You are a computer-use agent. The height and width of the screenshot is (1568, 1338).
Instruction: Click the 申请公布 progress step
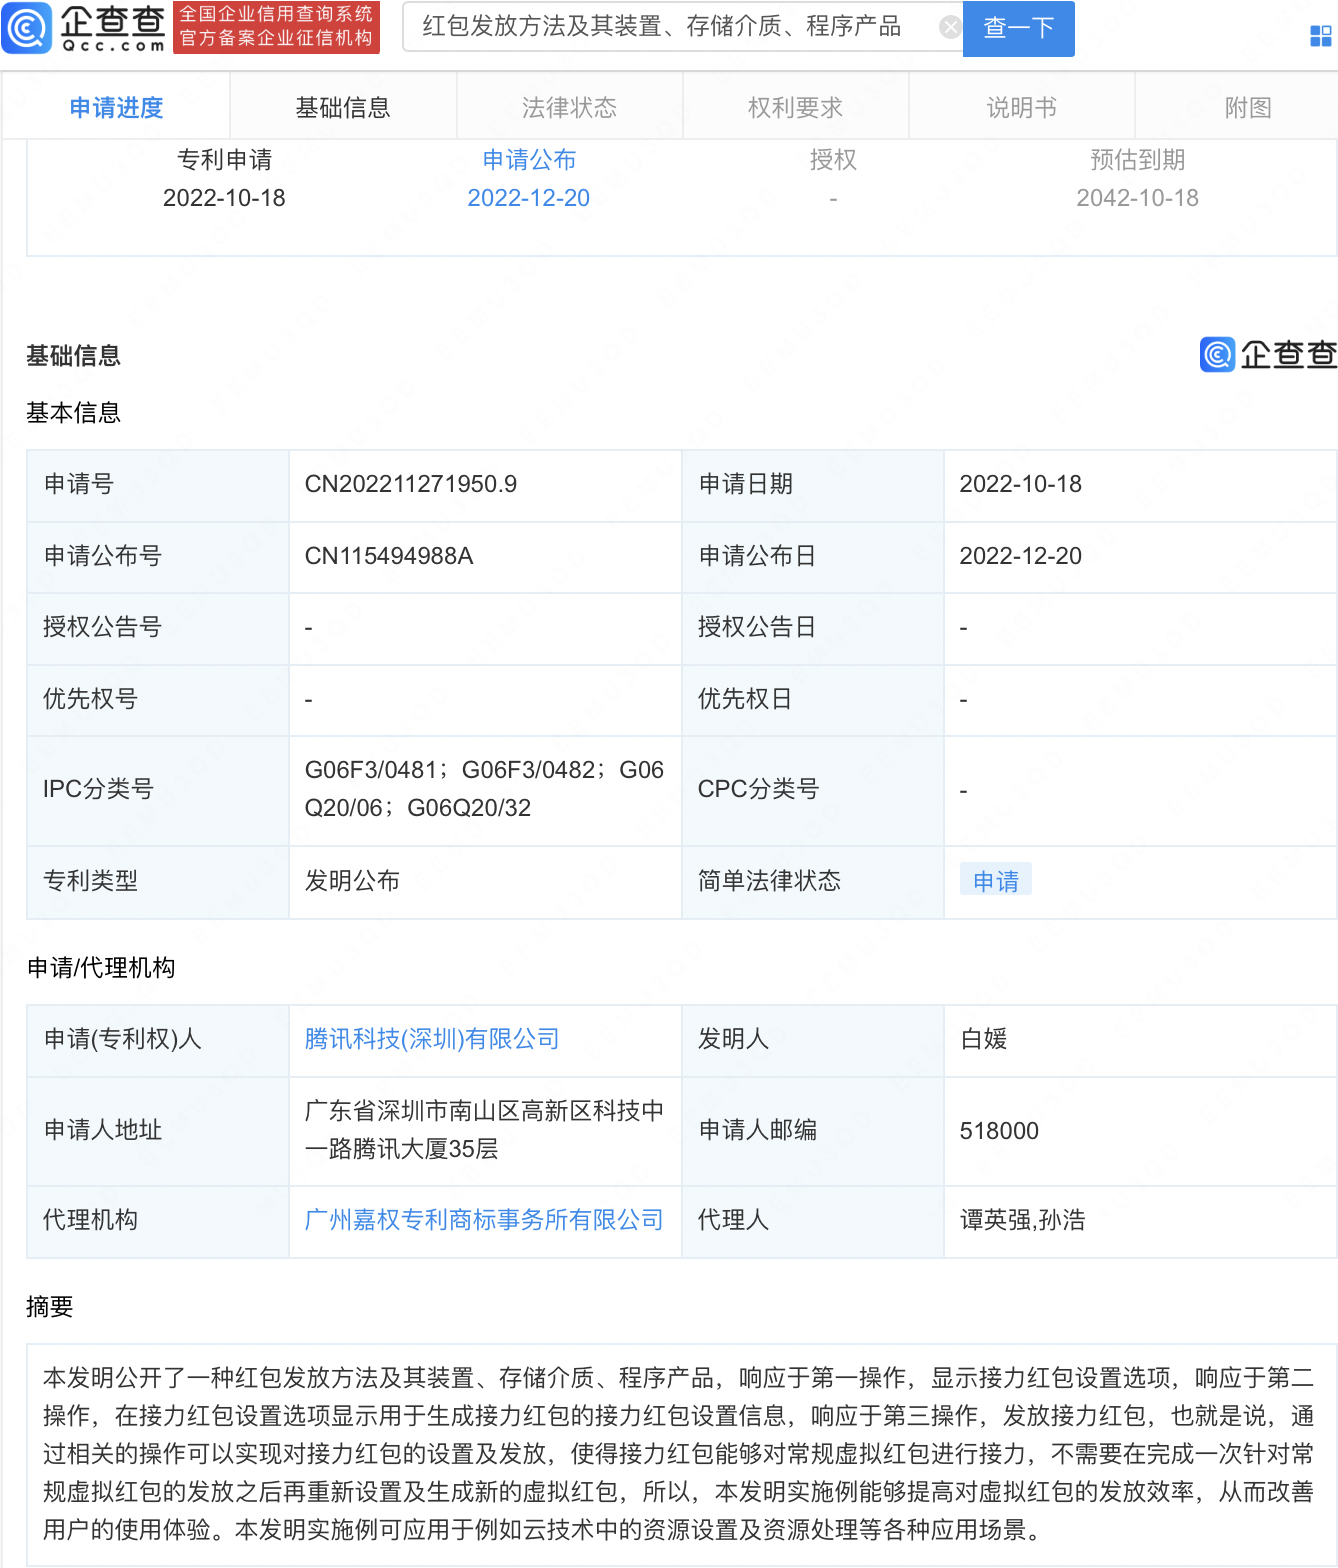tap(528, 160)
